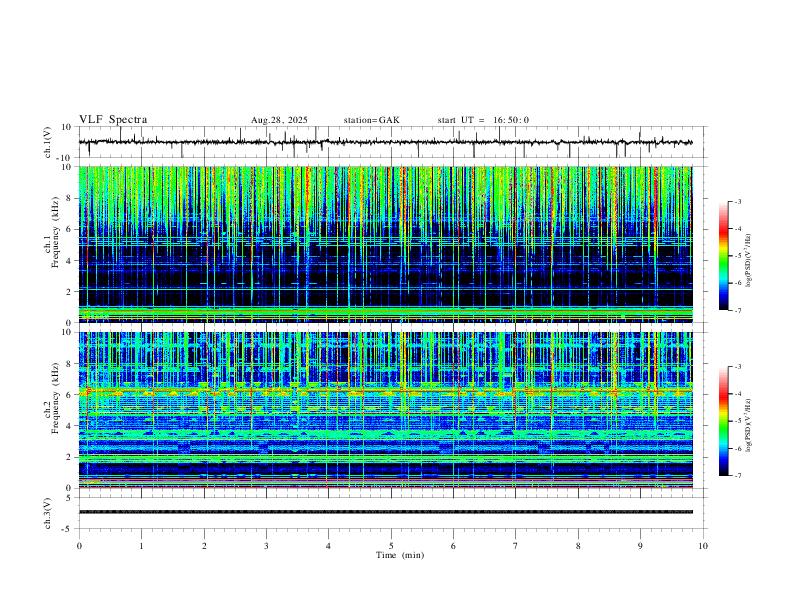Click the ch.2 colorbar "log(PSD)(V²/Hz)" label
The height and width of the screenshot is (612, 792).
point(749,426)
